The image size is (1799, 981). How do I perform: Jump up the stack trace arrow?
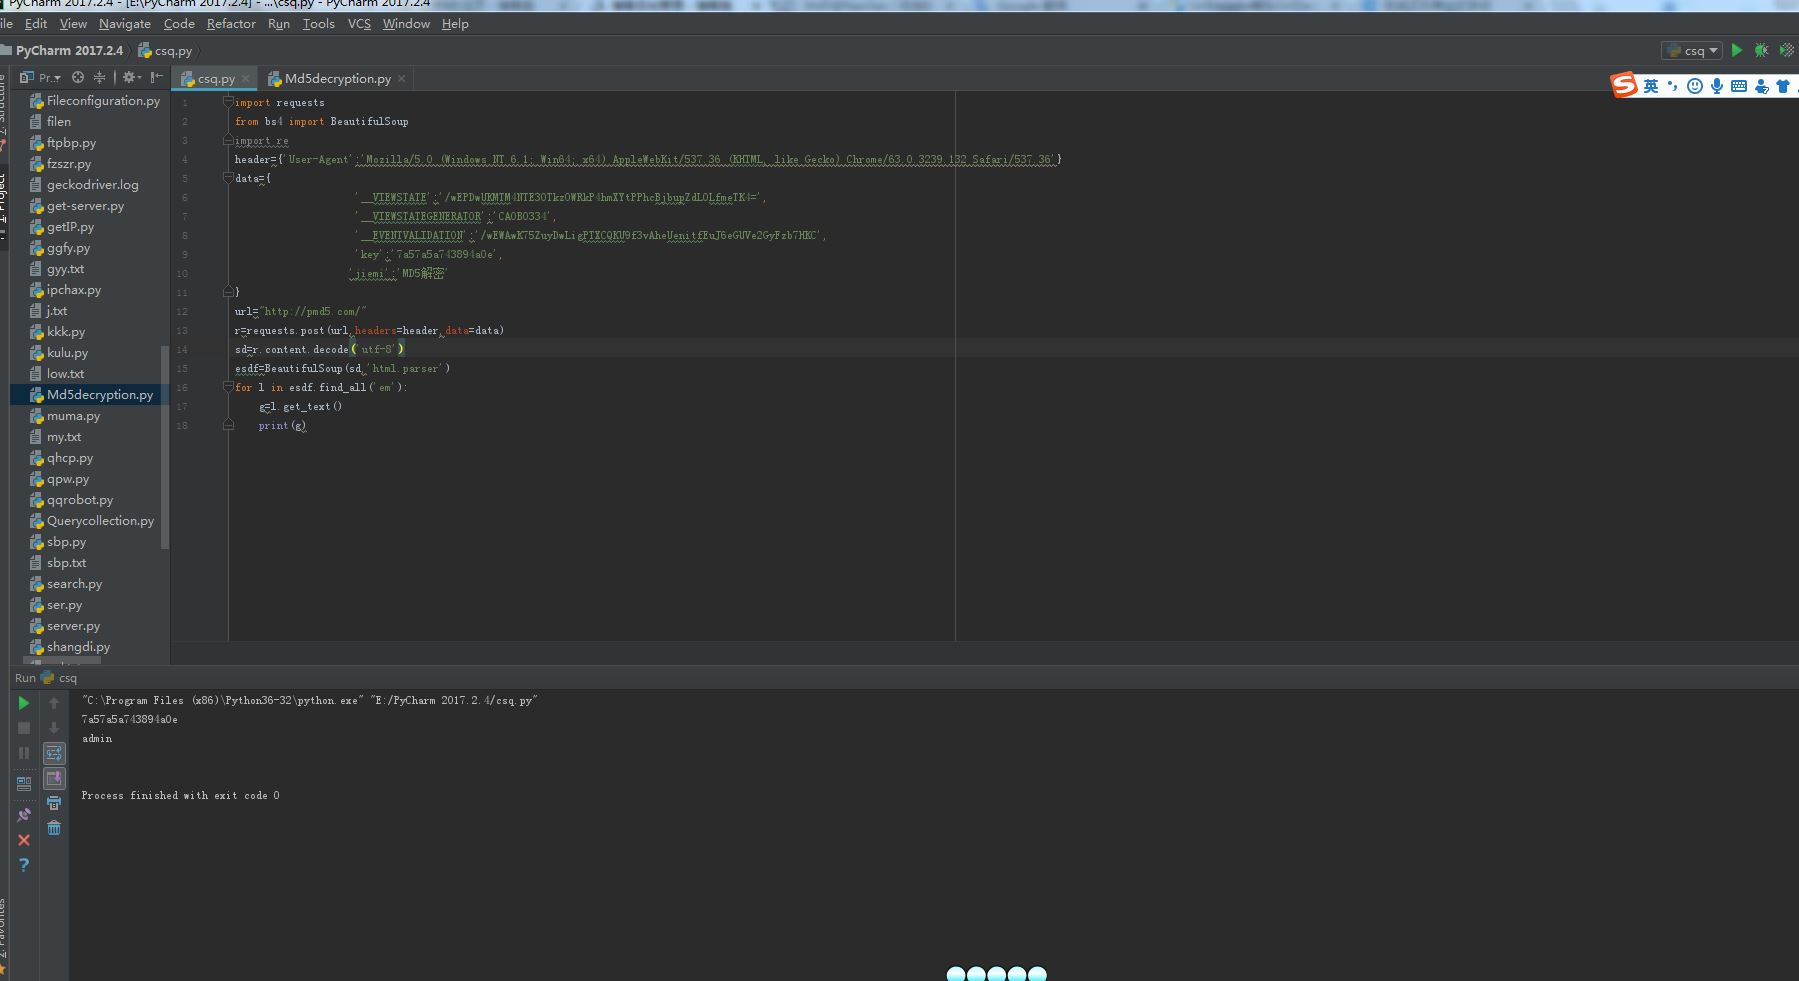(x=54, y=703)
